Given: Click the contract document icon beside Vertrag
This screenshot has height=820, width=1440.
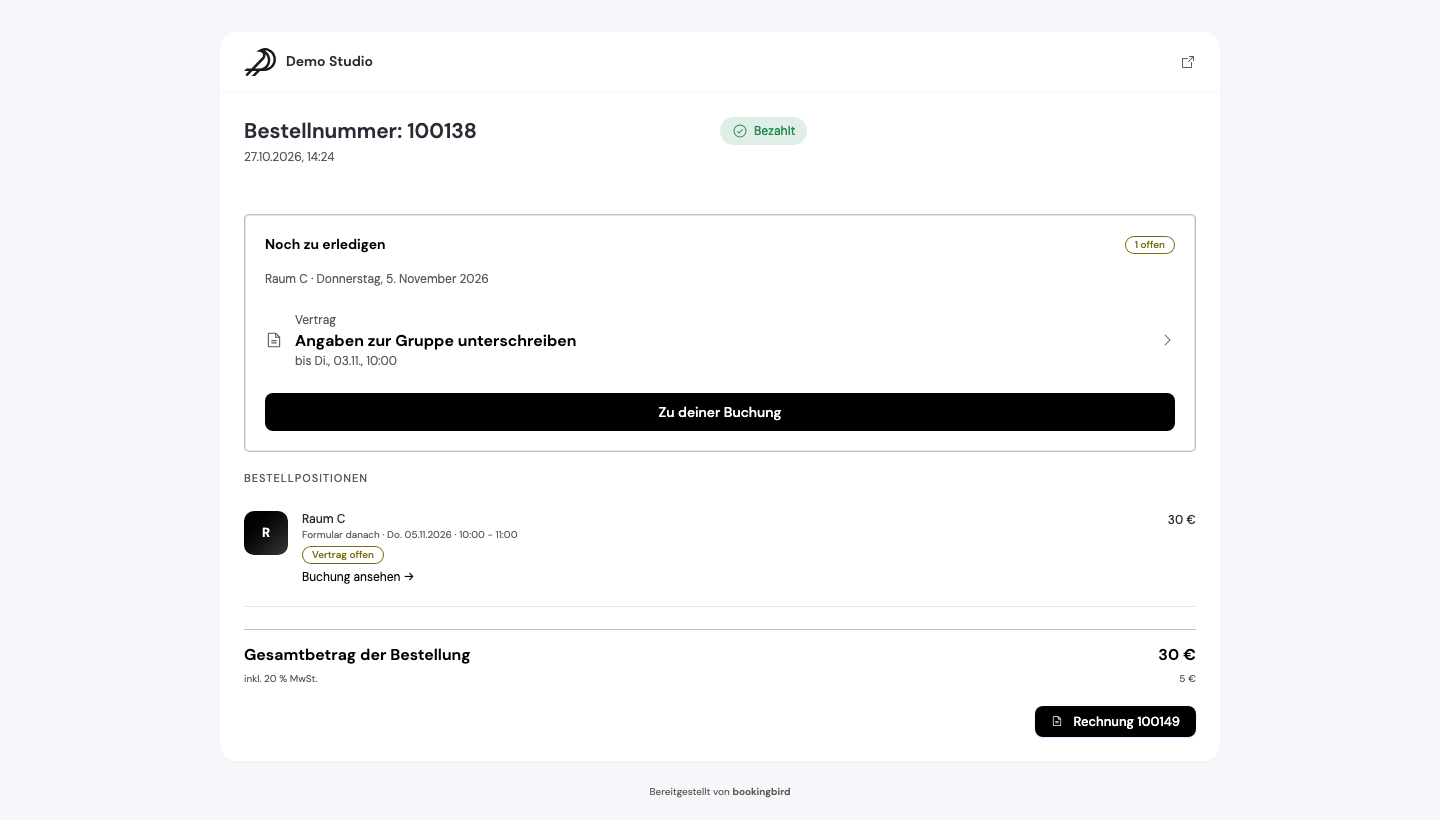Looking at the screenshot, I should [274, 340].
